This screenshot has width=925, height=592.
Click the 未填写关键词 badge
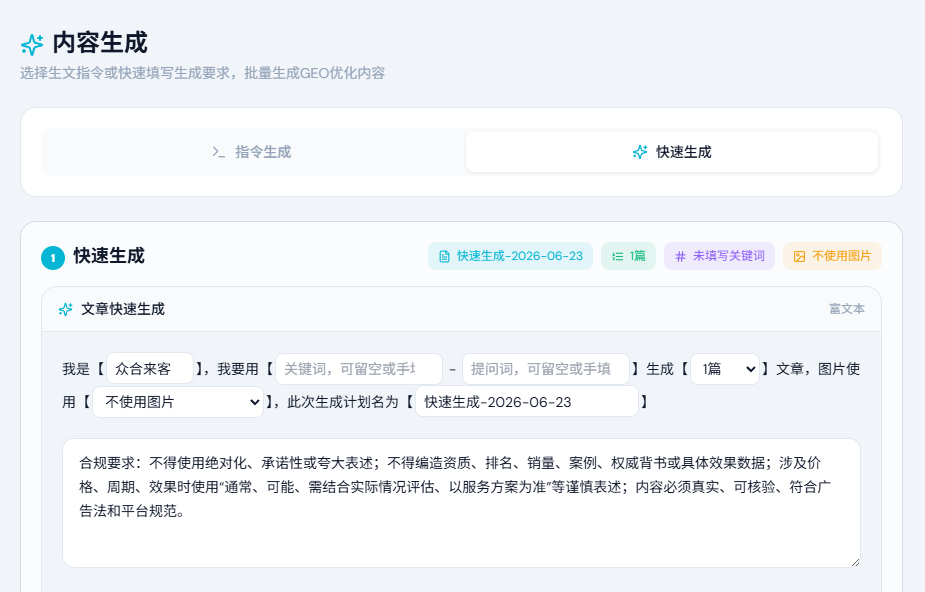coord(720,256)
